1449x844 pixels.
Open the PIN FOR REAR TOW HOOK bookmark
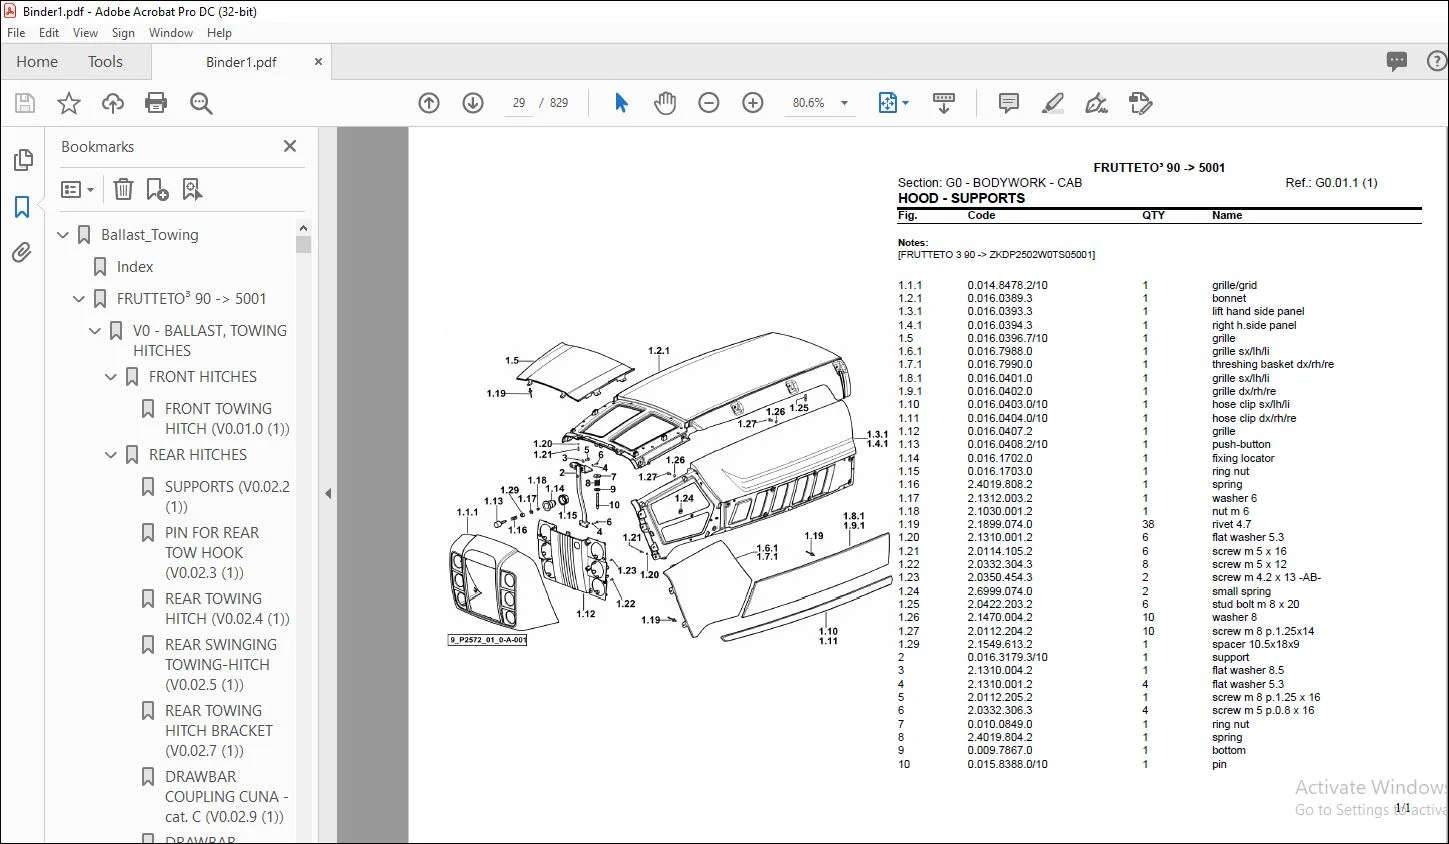(x=212, y=553)
